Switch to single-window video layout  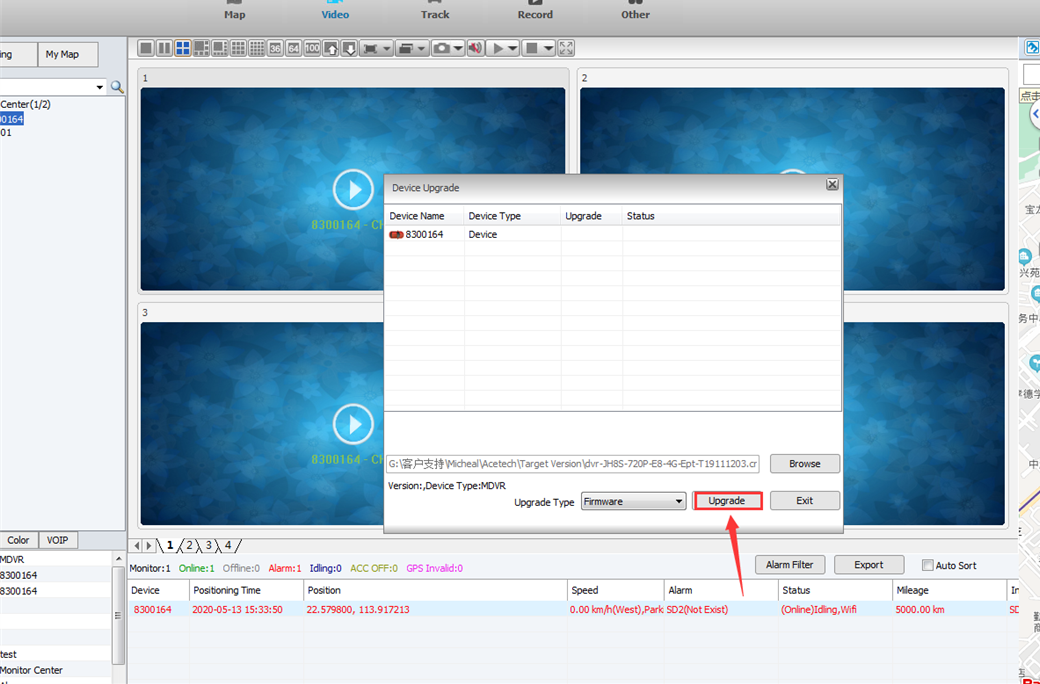pyautogui.click(x=146, y=48)
